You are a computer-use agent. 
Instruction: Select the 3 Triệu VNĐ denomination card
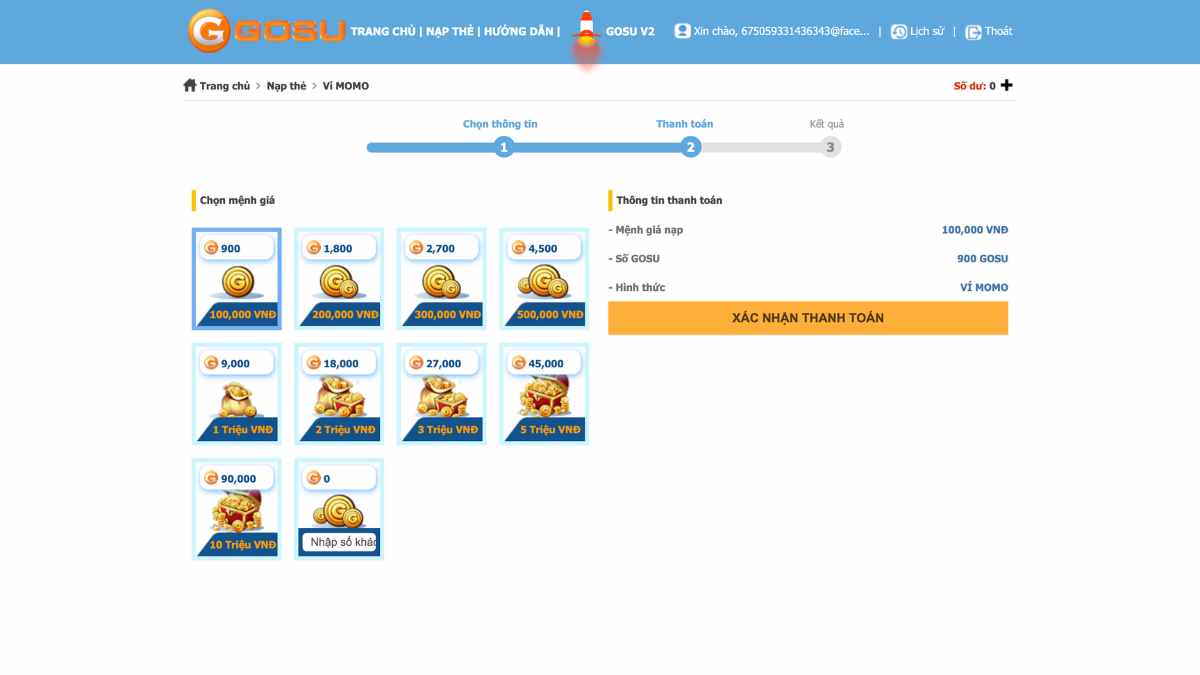(441, 394)
